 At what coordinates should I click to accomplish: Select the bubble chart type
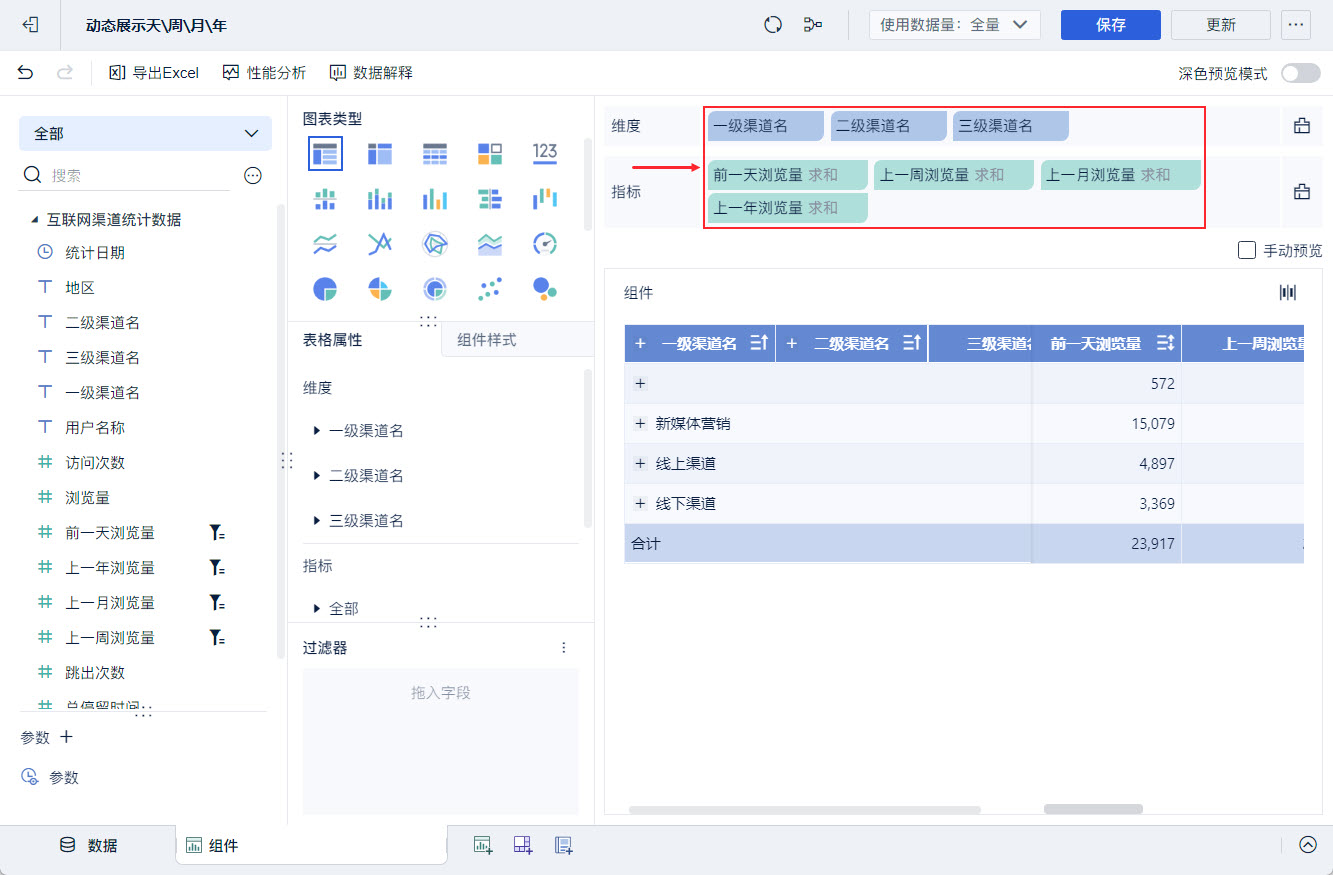(x=545, y=289)
